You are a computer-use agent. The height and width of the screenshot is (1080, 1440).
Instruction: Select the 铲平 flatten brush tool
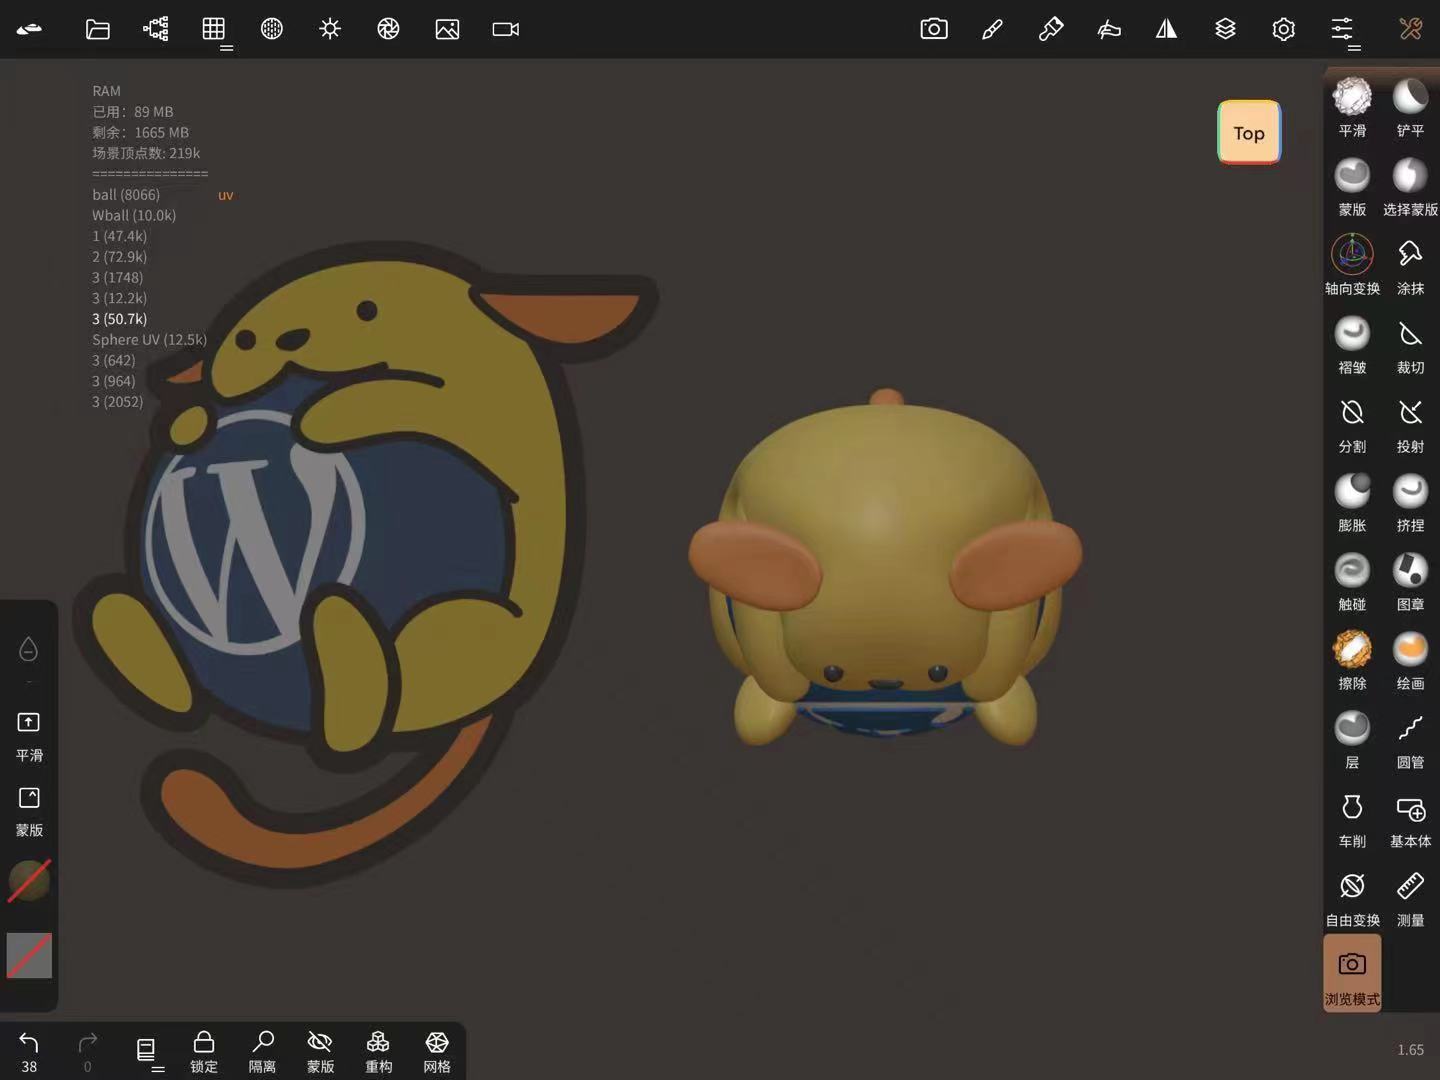point(1410,107)
